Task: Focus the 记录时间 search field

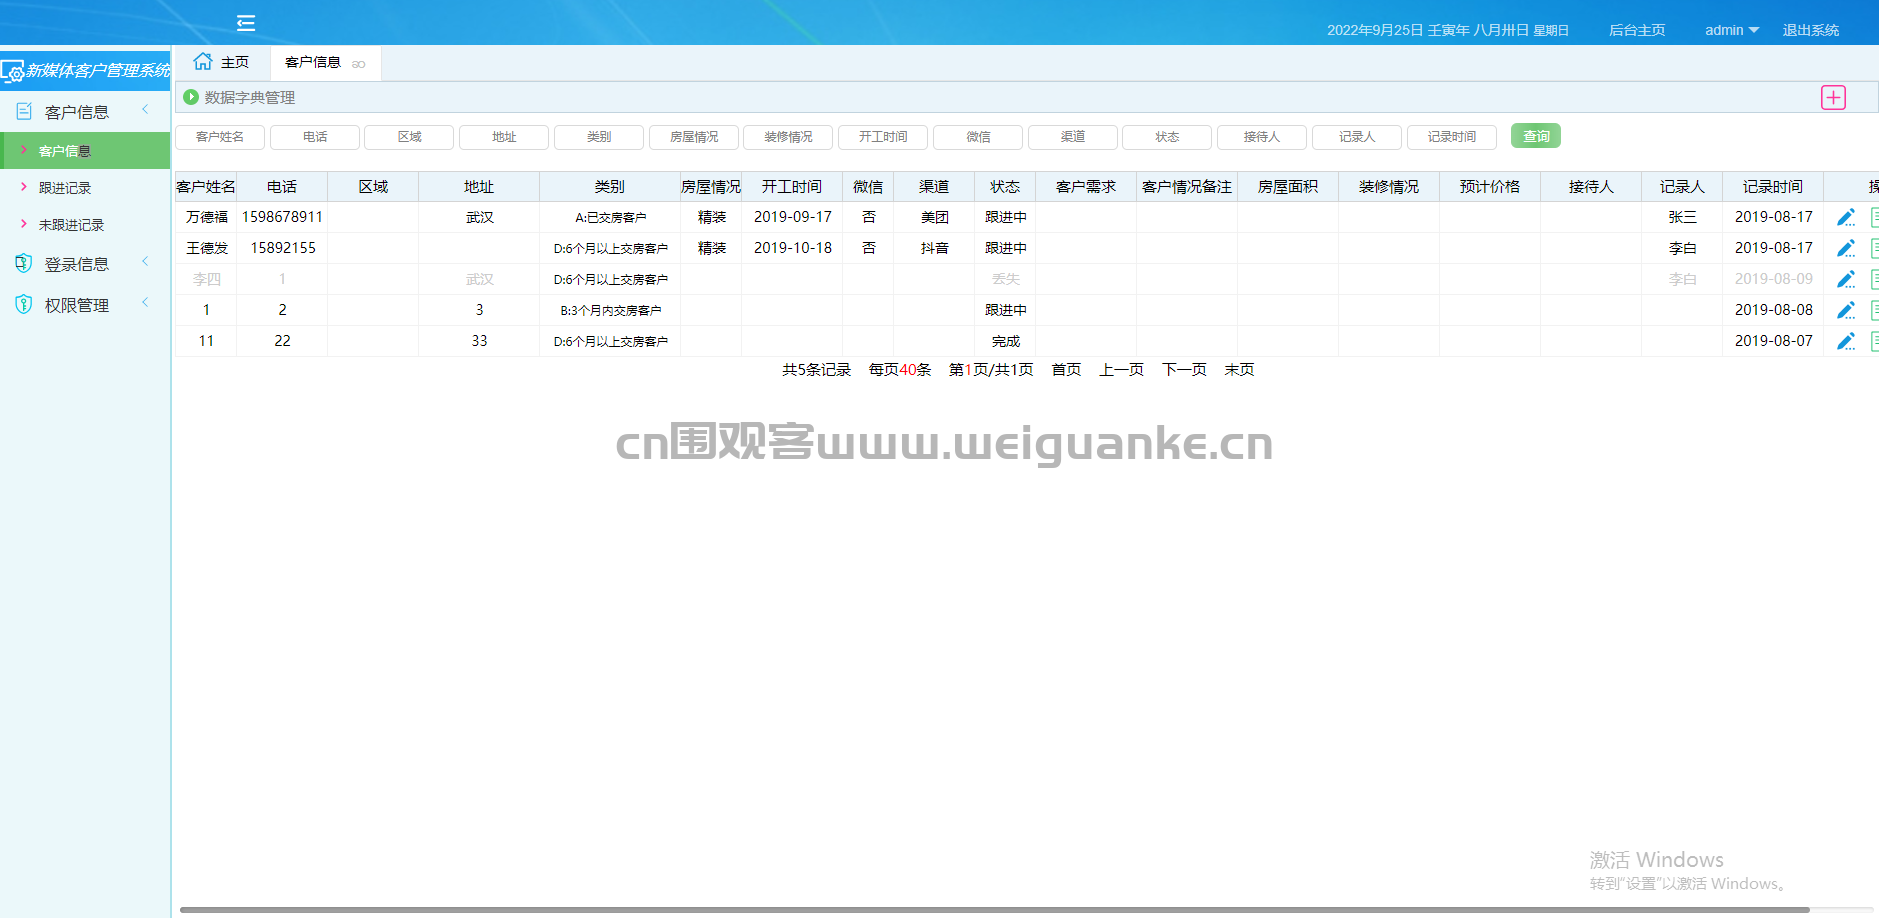Action: pos(1452,137)
